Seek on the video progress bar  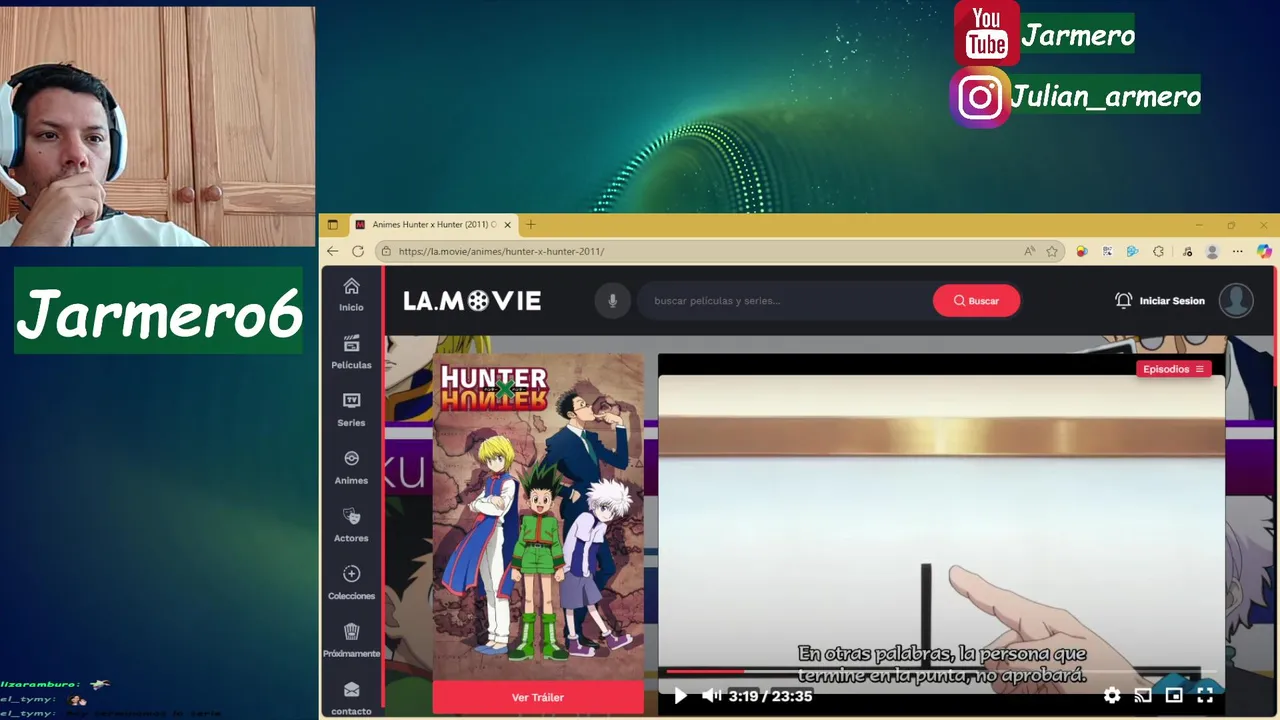[940, 671]
